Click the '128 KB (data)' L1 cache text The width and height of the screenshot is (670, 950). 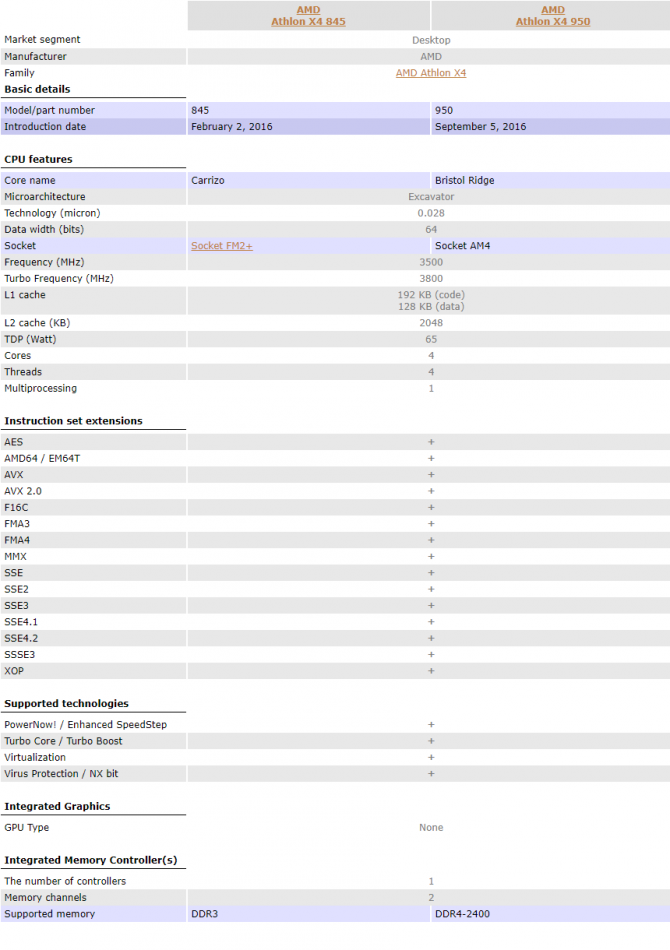431,307
